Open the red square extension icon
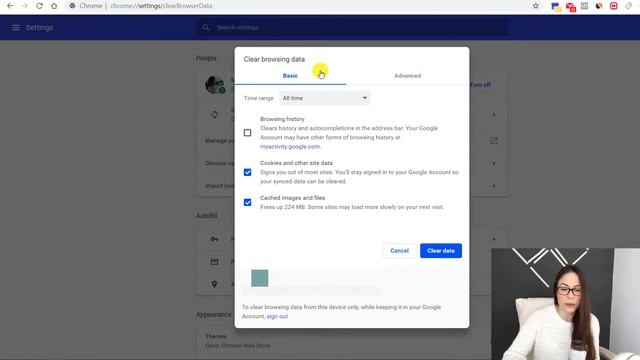 613,6
